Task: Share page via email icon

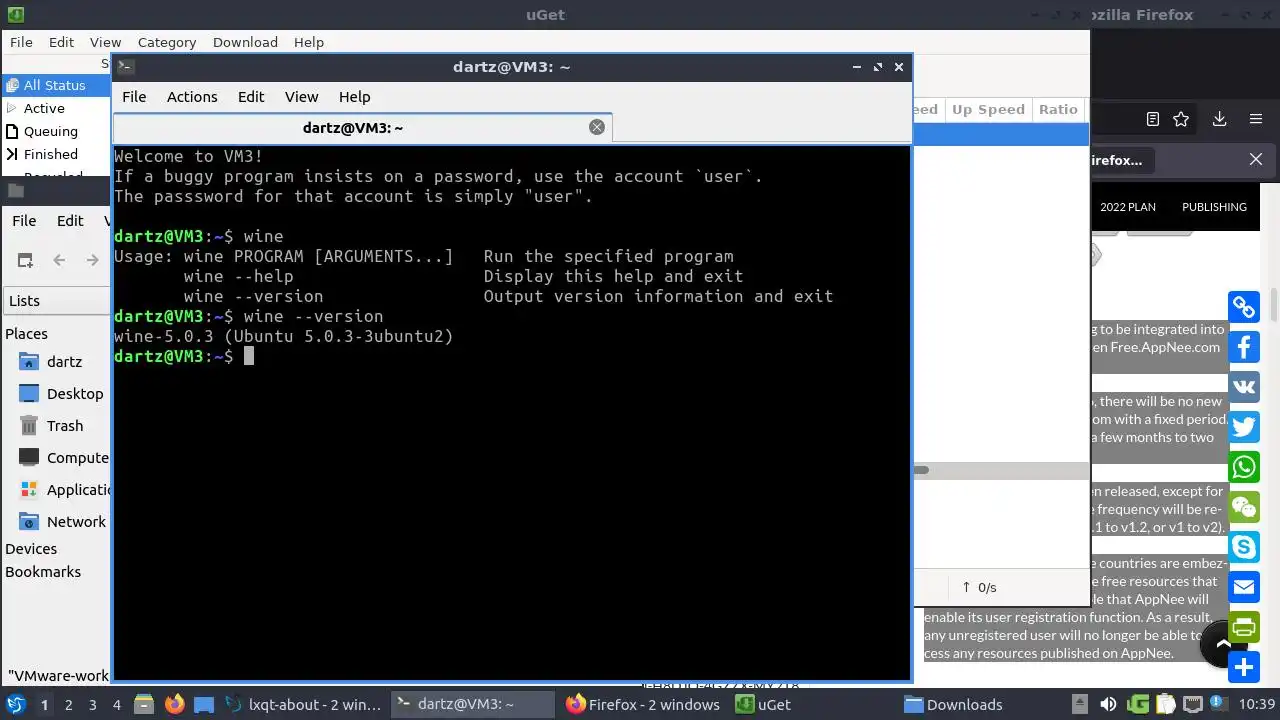Action: point(1244,587)
